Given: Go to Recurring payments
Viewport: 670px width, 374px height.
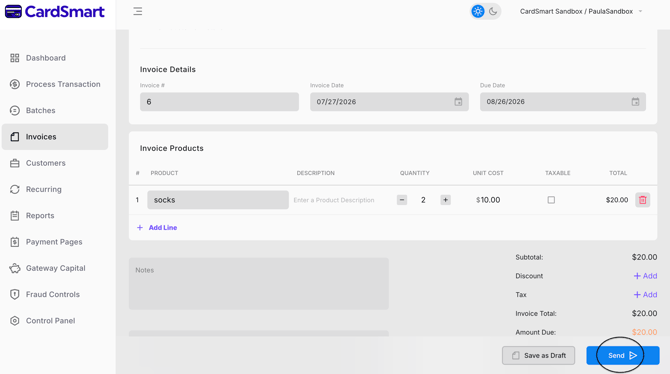Looking at the screenshot, I should [x=44, y=189].
